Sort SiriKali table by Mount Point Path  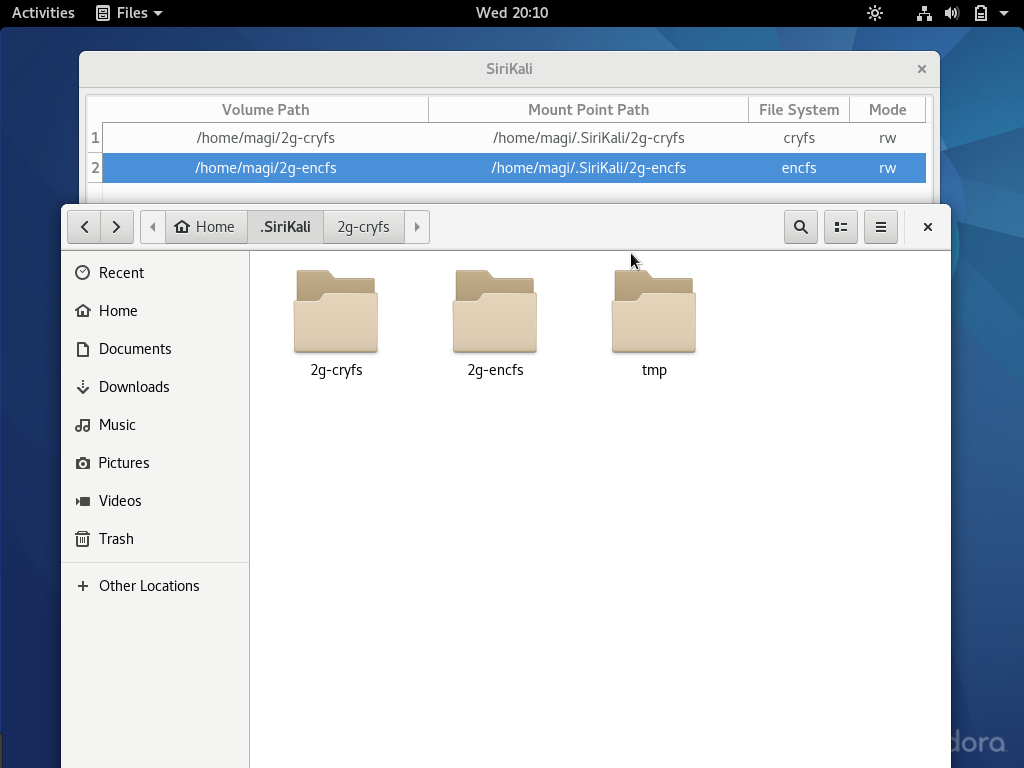(588, 110)
